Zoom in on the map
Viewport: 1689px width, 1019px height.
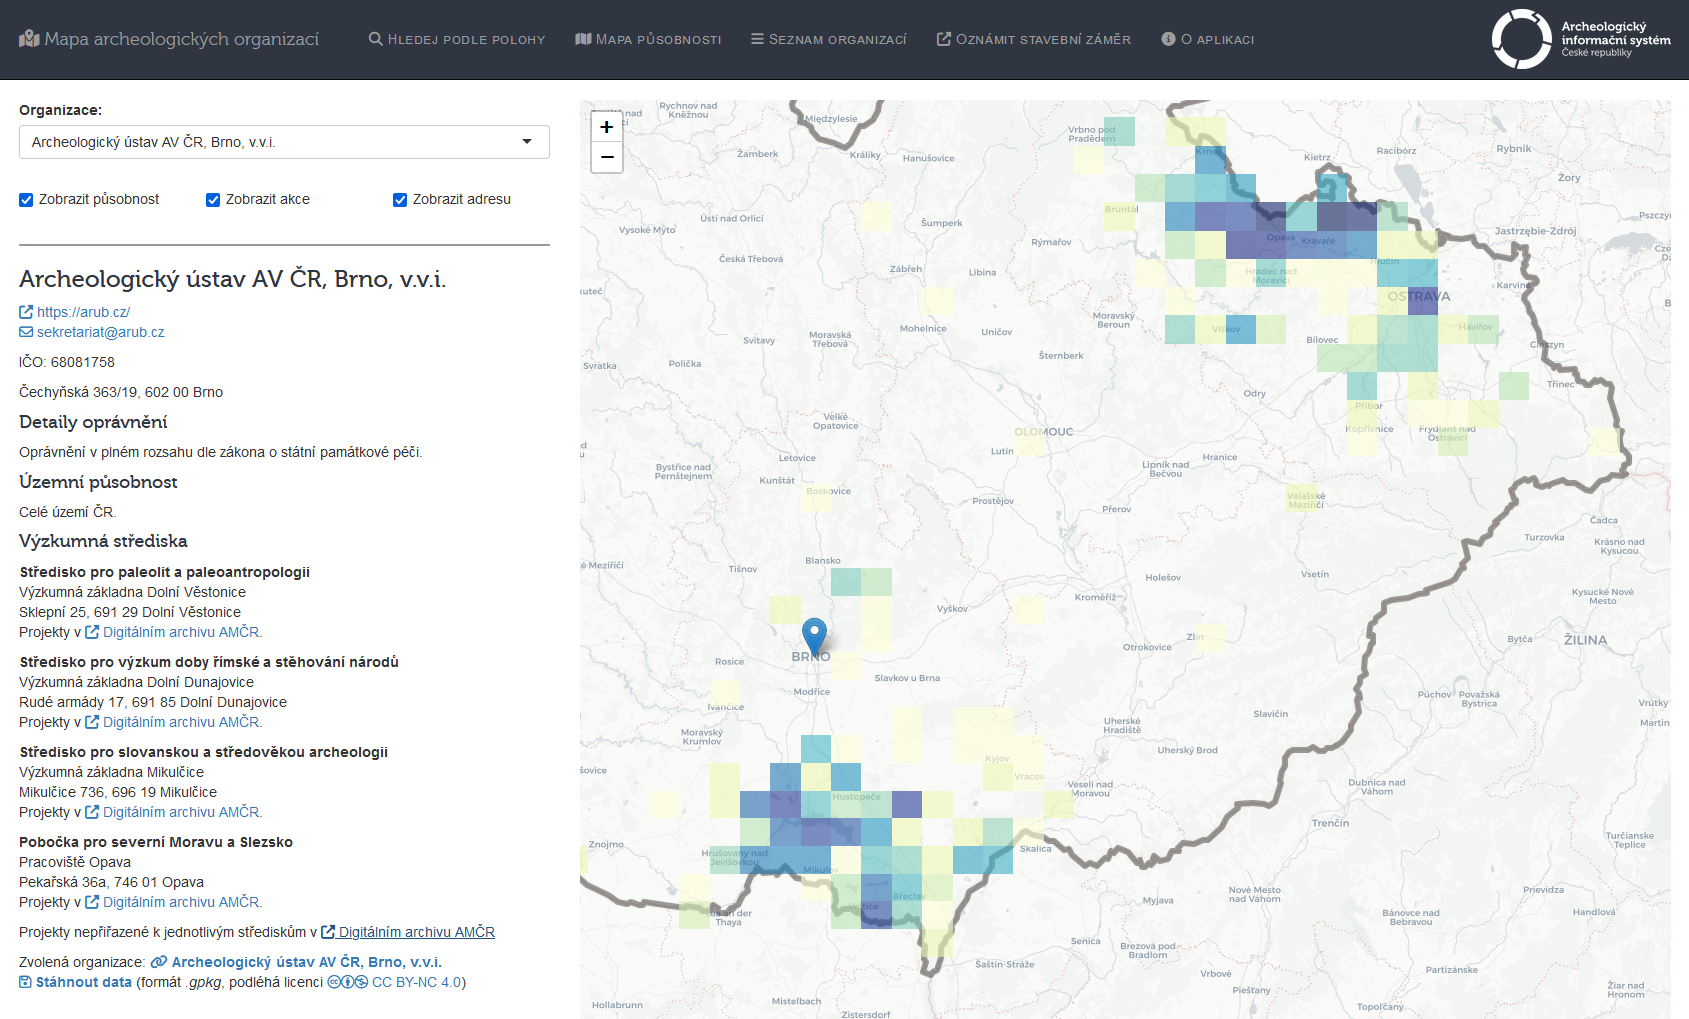point(606,127)
